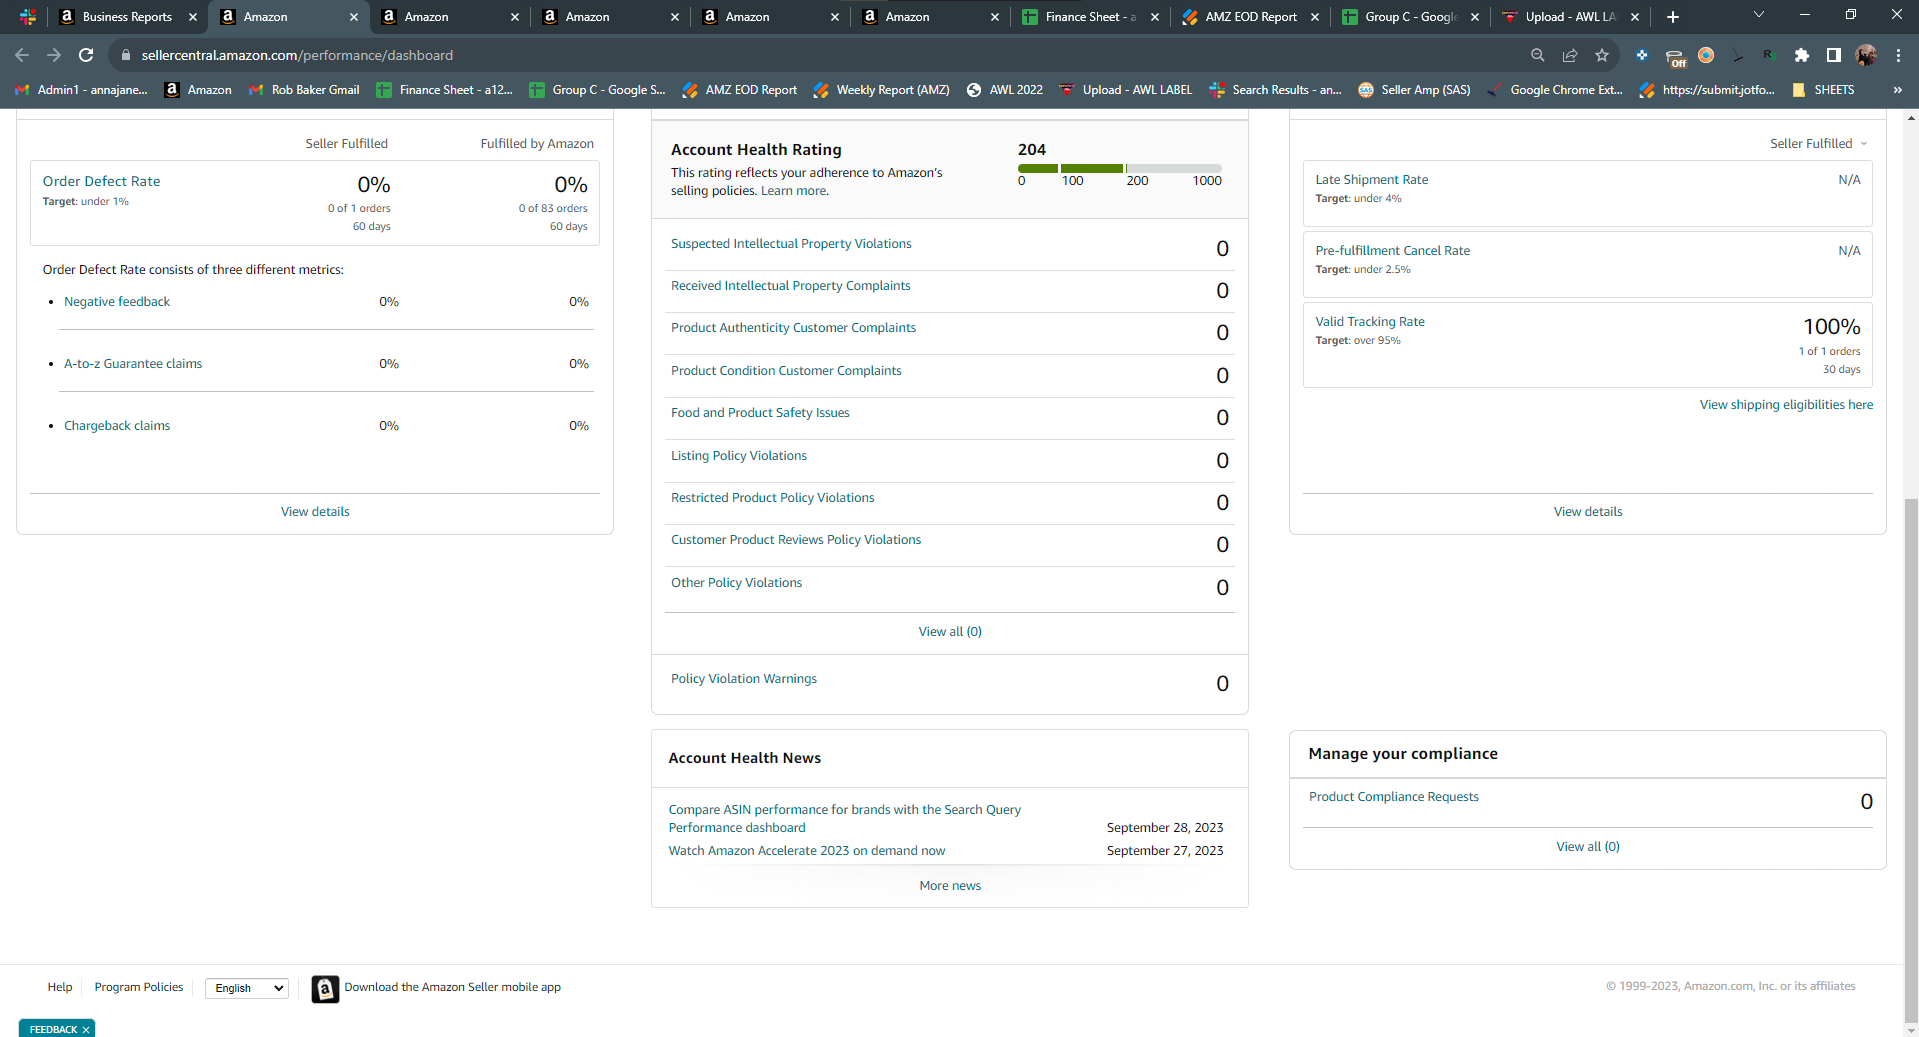The image size is (1919, 1037).
Task: Click the RS extension icon
Action: coord(1769,55)
